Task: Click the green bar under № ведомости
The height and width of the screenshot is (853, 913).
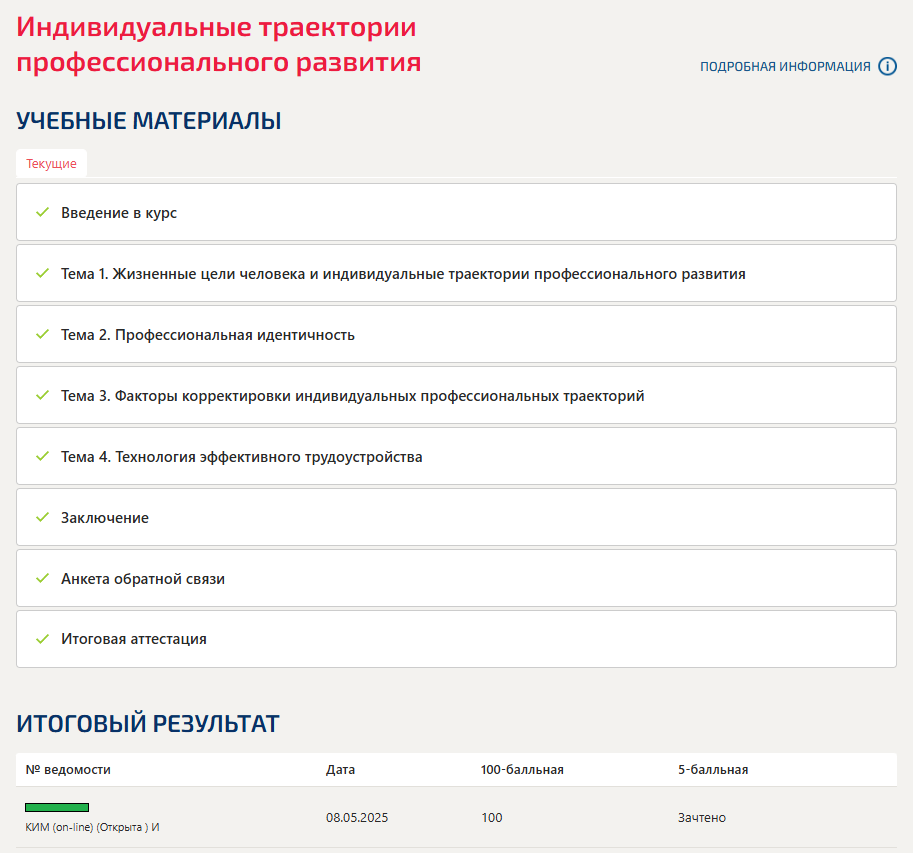Action: [57, 807]
